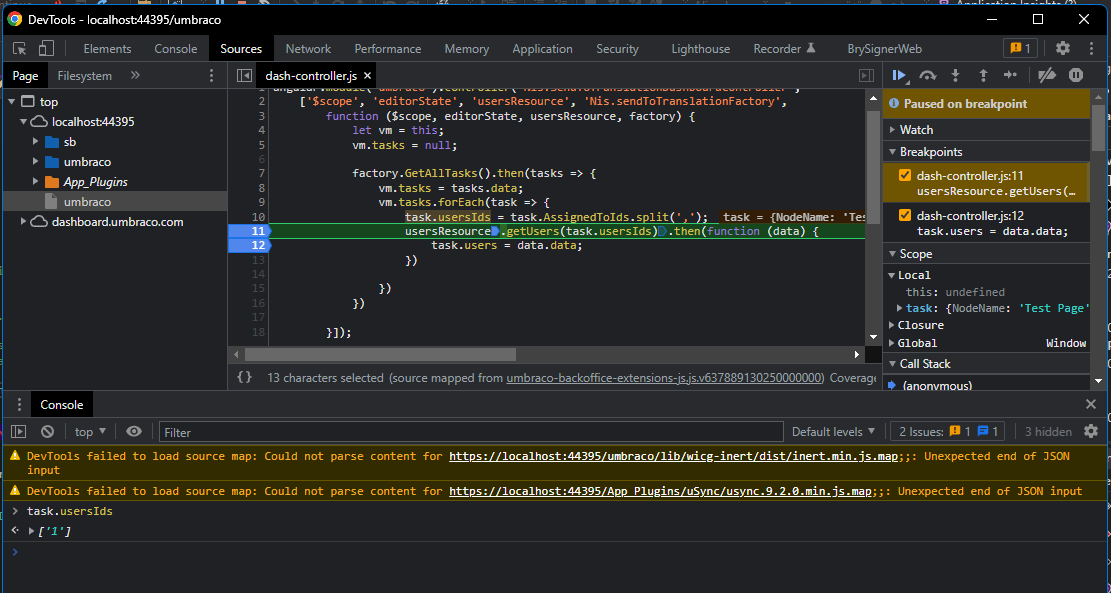1111x593 pixels.
Task: Switch to the Performance tab
Action: tap(388, 49)
